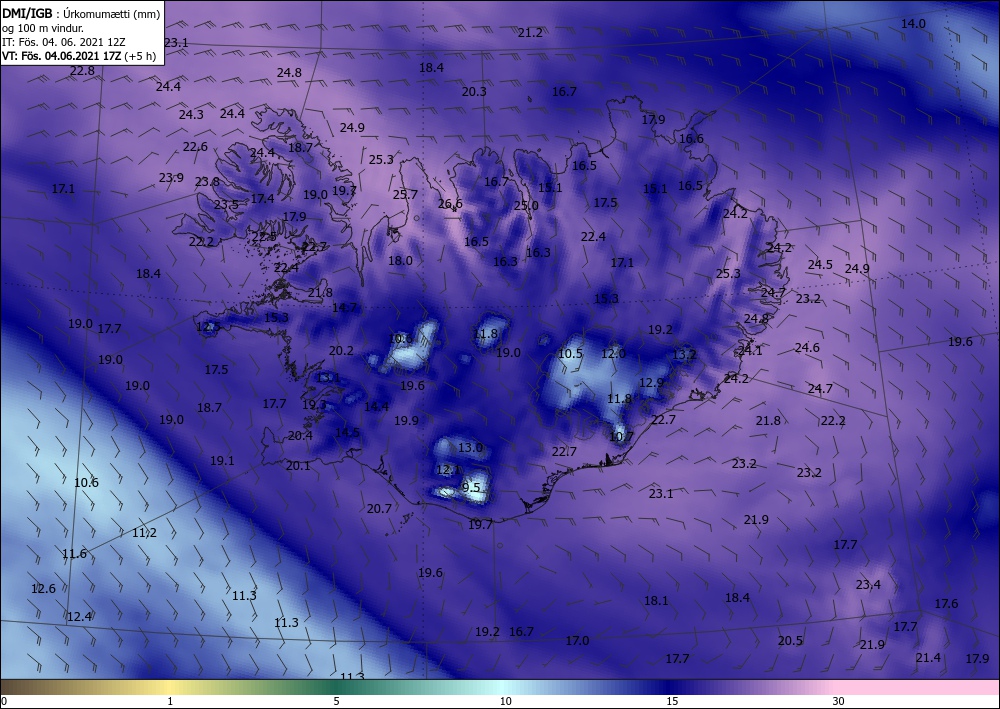Click the value '23.9' on the map
Viewport: 1000px width, 709px height.
point(171,178)
